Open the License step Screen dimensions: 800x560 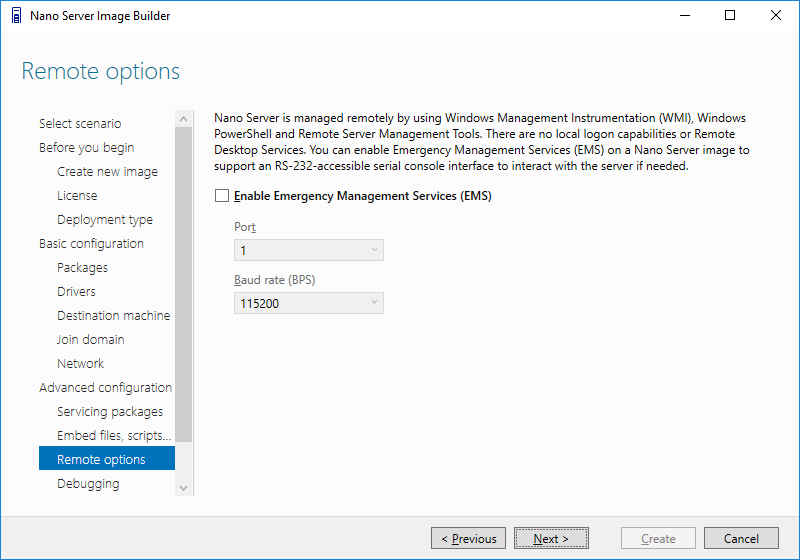click(77, 196)
